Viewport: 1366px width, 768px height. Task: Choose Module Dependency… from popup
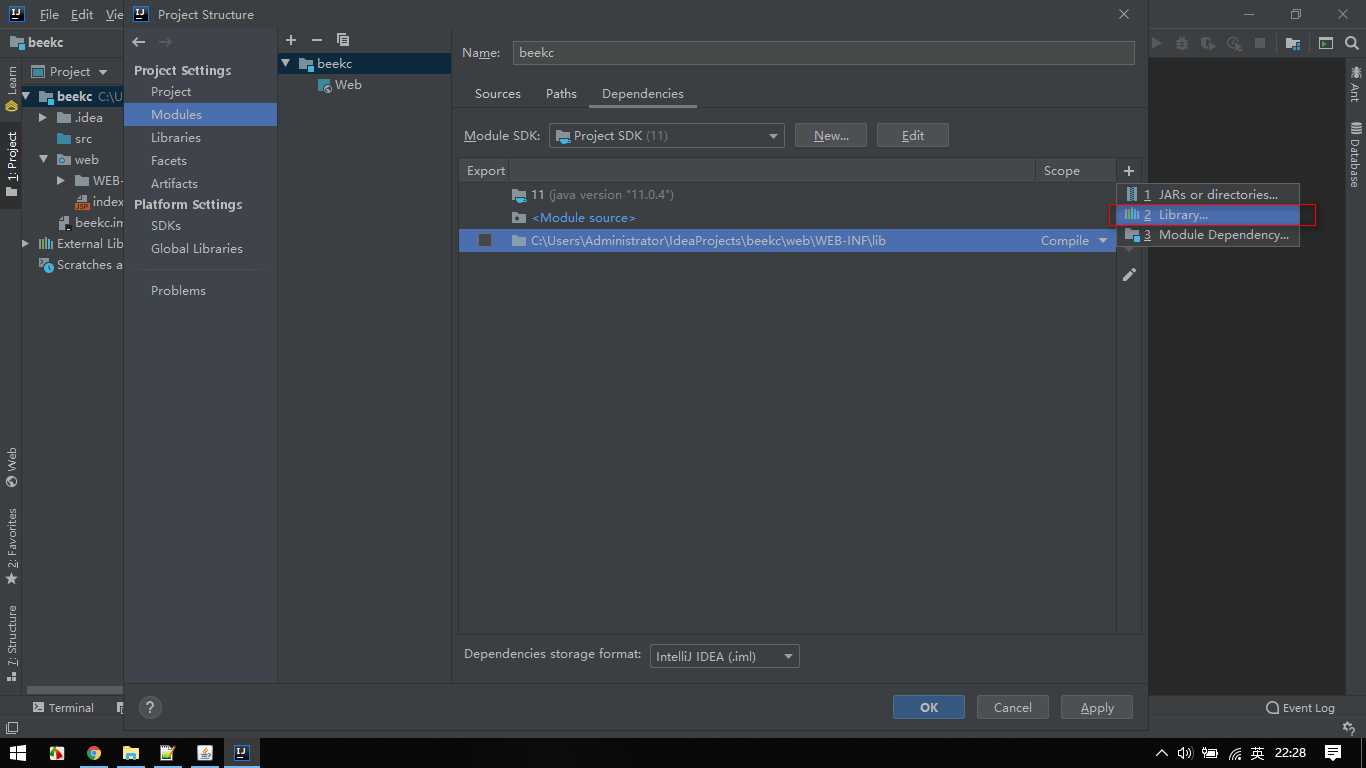(1208, 235)
